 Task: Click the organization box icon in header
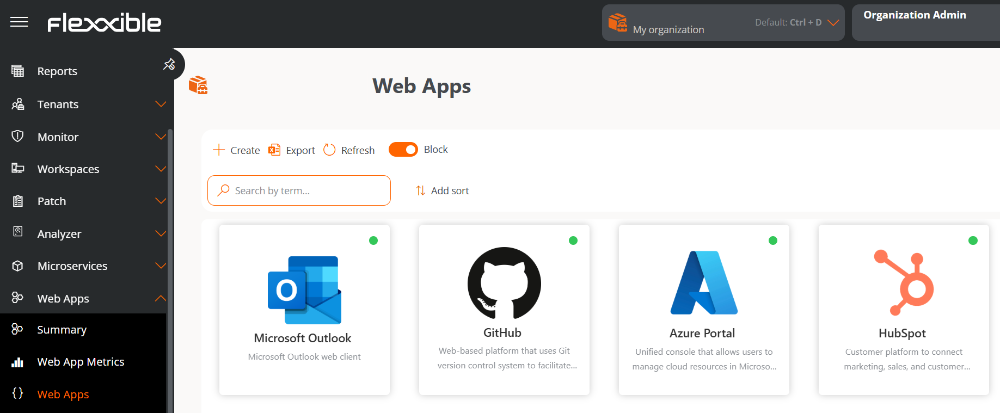(x=617, y=22)
